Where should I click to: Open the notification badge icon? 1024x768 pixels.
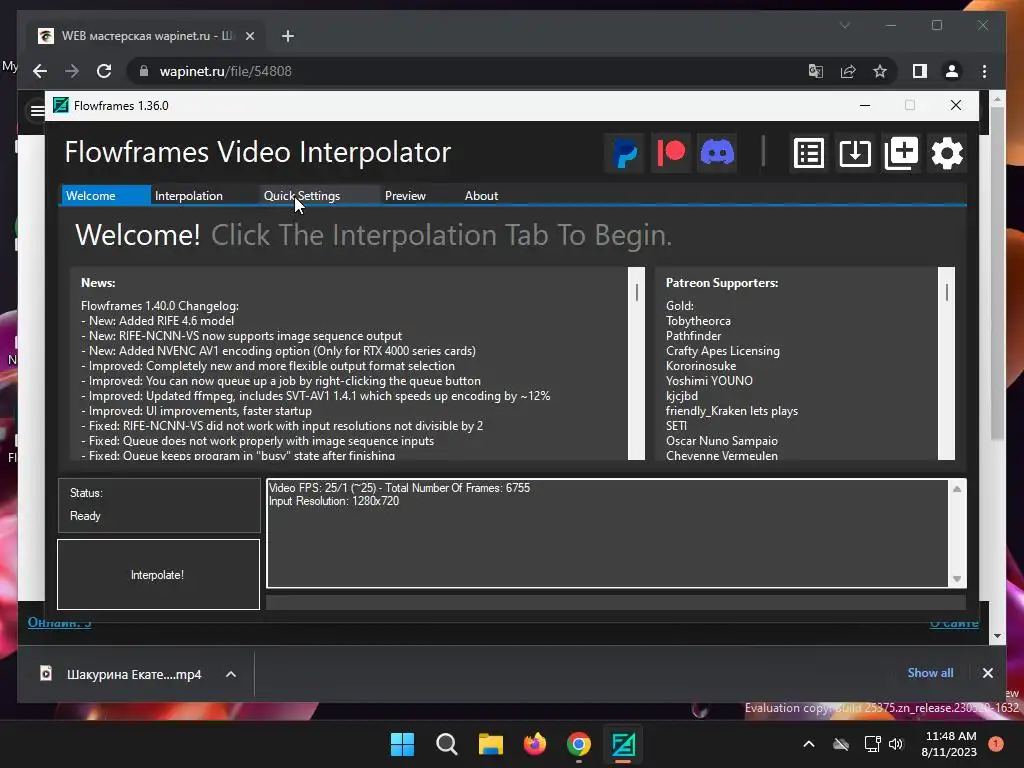pyautogui.click(x=995, y=744)
